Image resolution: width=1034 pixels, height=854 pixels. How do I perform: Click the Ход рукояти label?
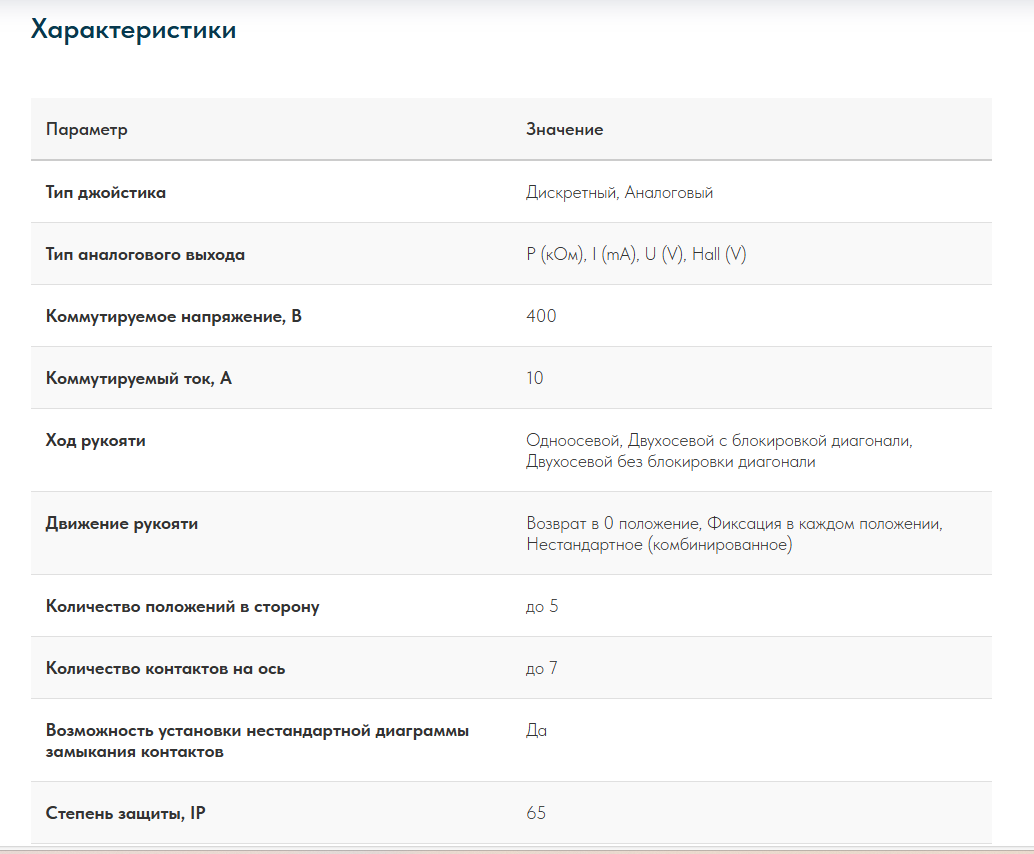tap(96, 440)
